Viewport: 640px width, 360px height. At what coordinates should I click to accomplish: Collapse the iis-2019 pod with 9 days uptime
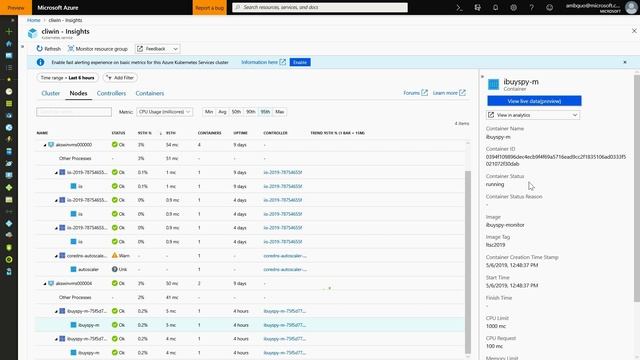tap(56, 173)
